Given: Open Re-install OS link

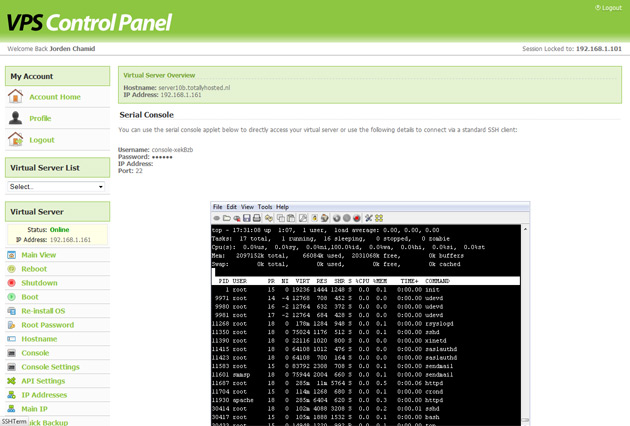Looking at the screenshot, I should (x=43, y=311).
